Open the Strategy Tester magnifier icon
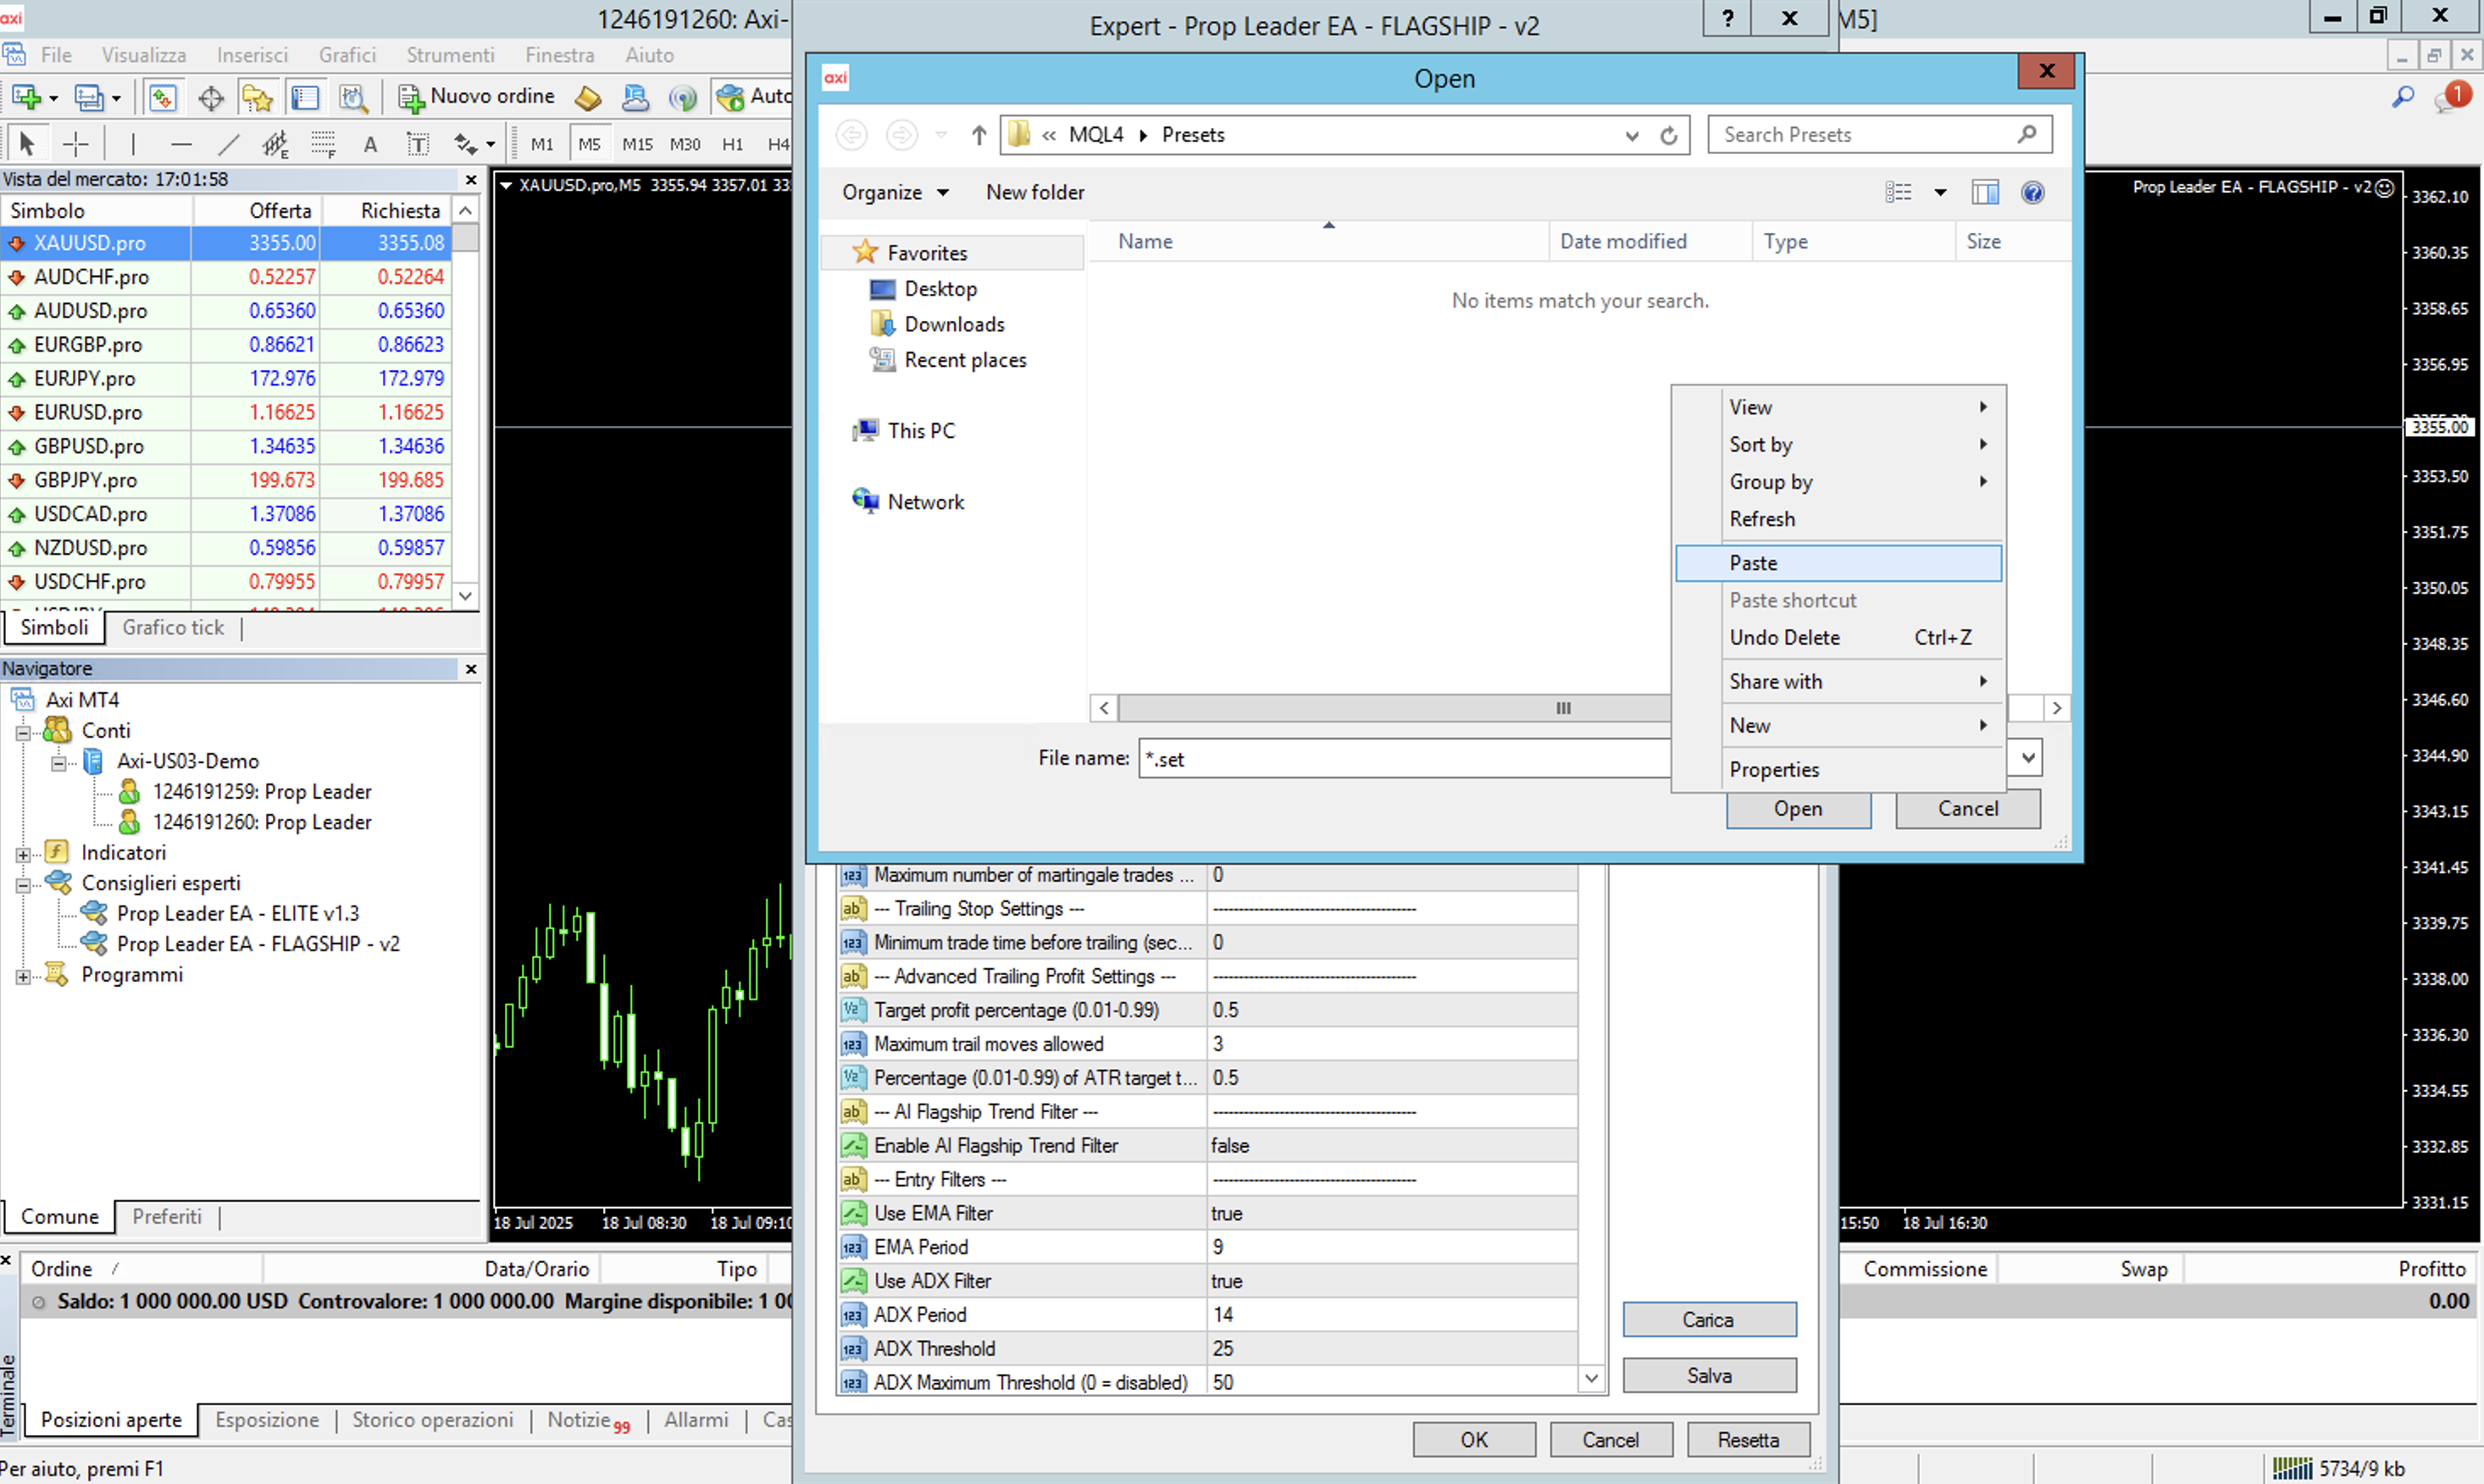Image resolution: width=2484 pixels, height=1484 pixels. (353, 97)
